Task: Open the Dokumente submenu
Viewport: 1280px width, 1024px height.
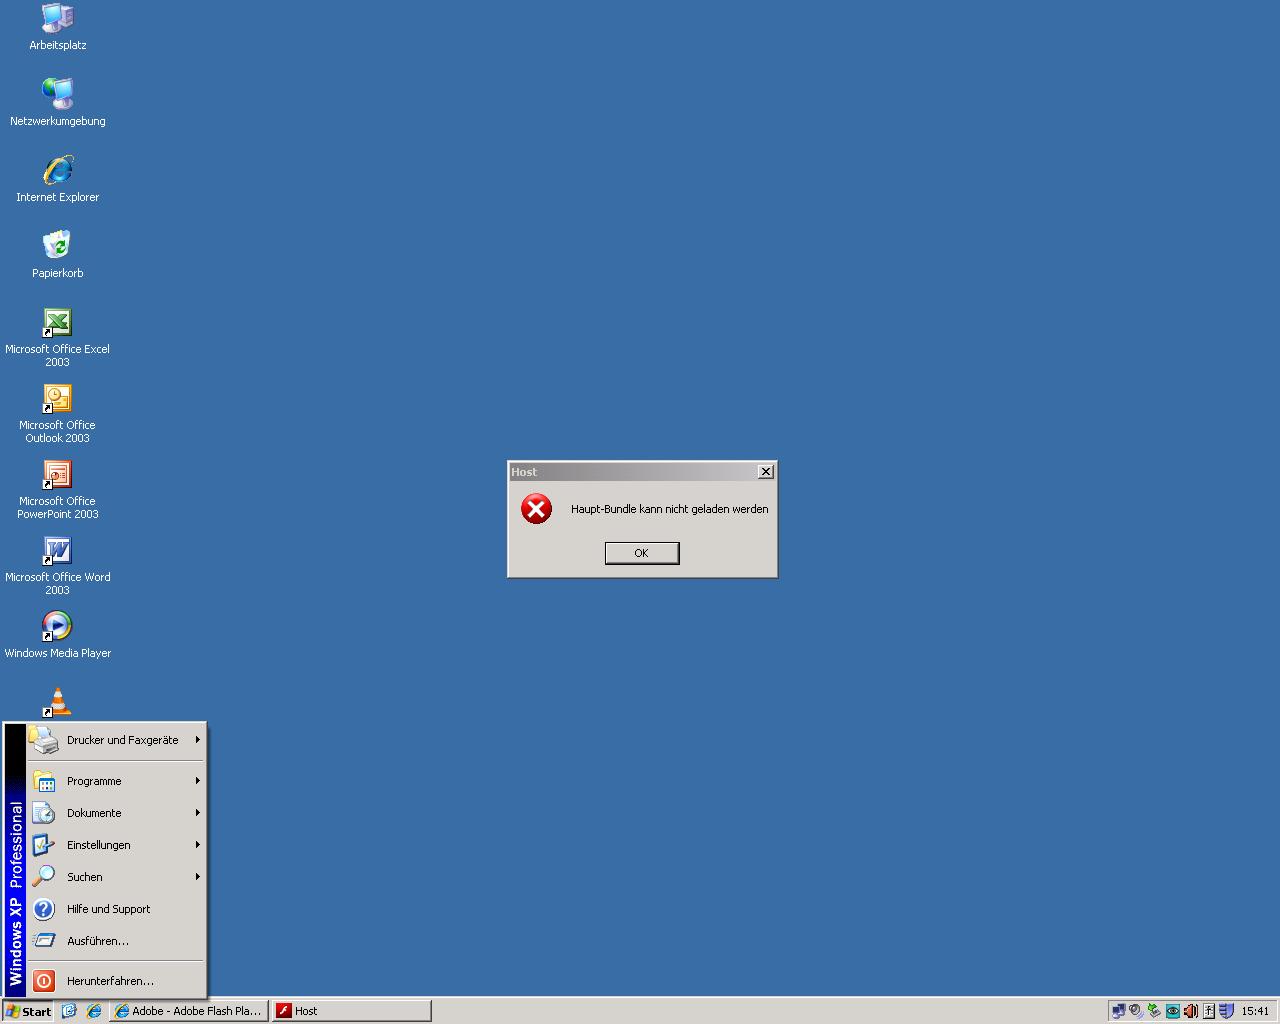Action: [x=116, y=813]
